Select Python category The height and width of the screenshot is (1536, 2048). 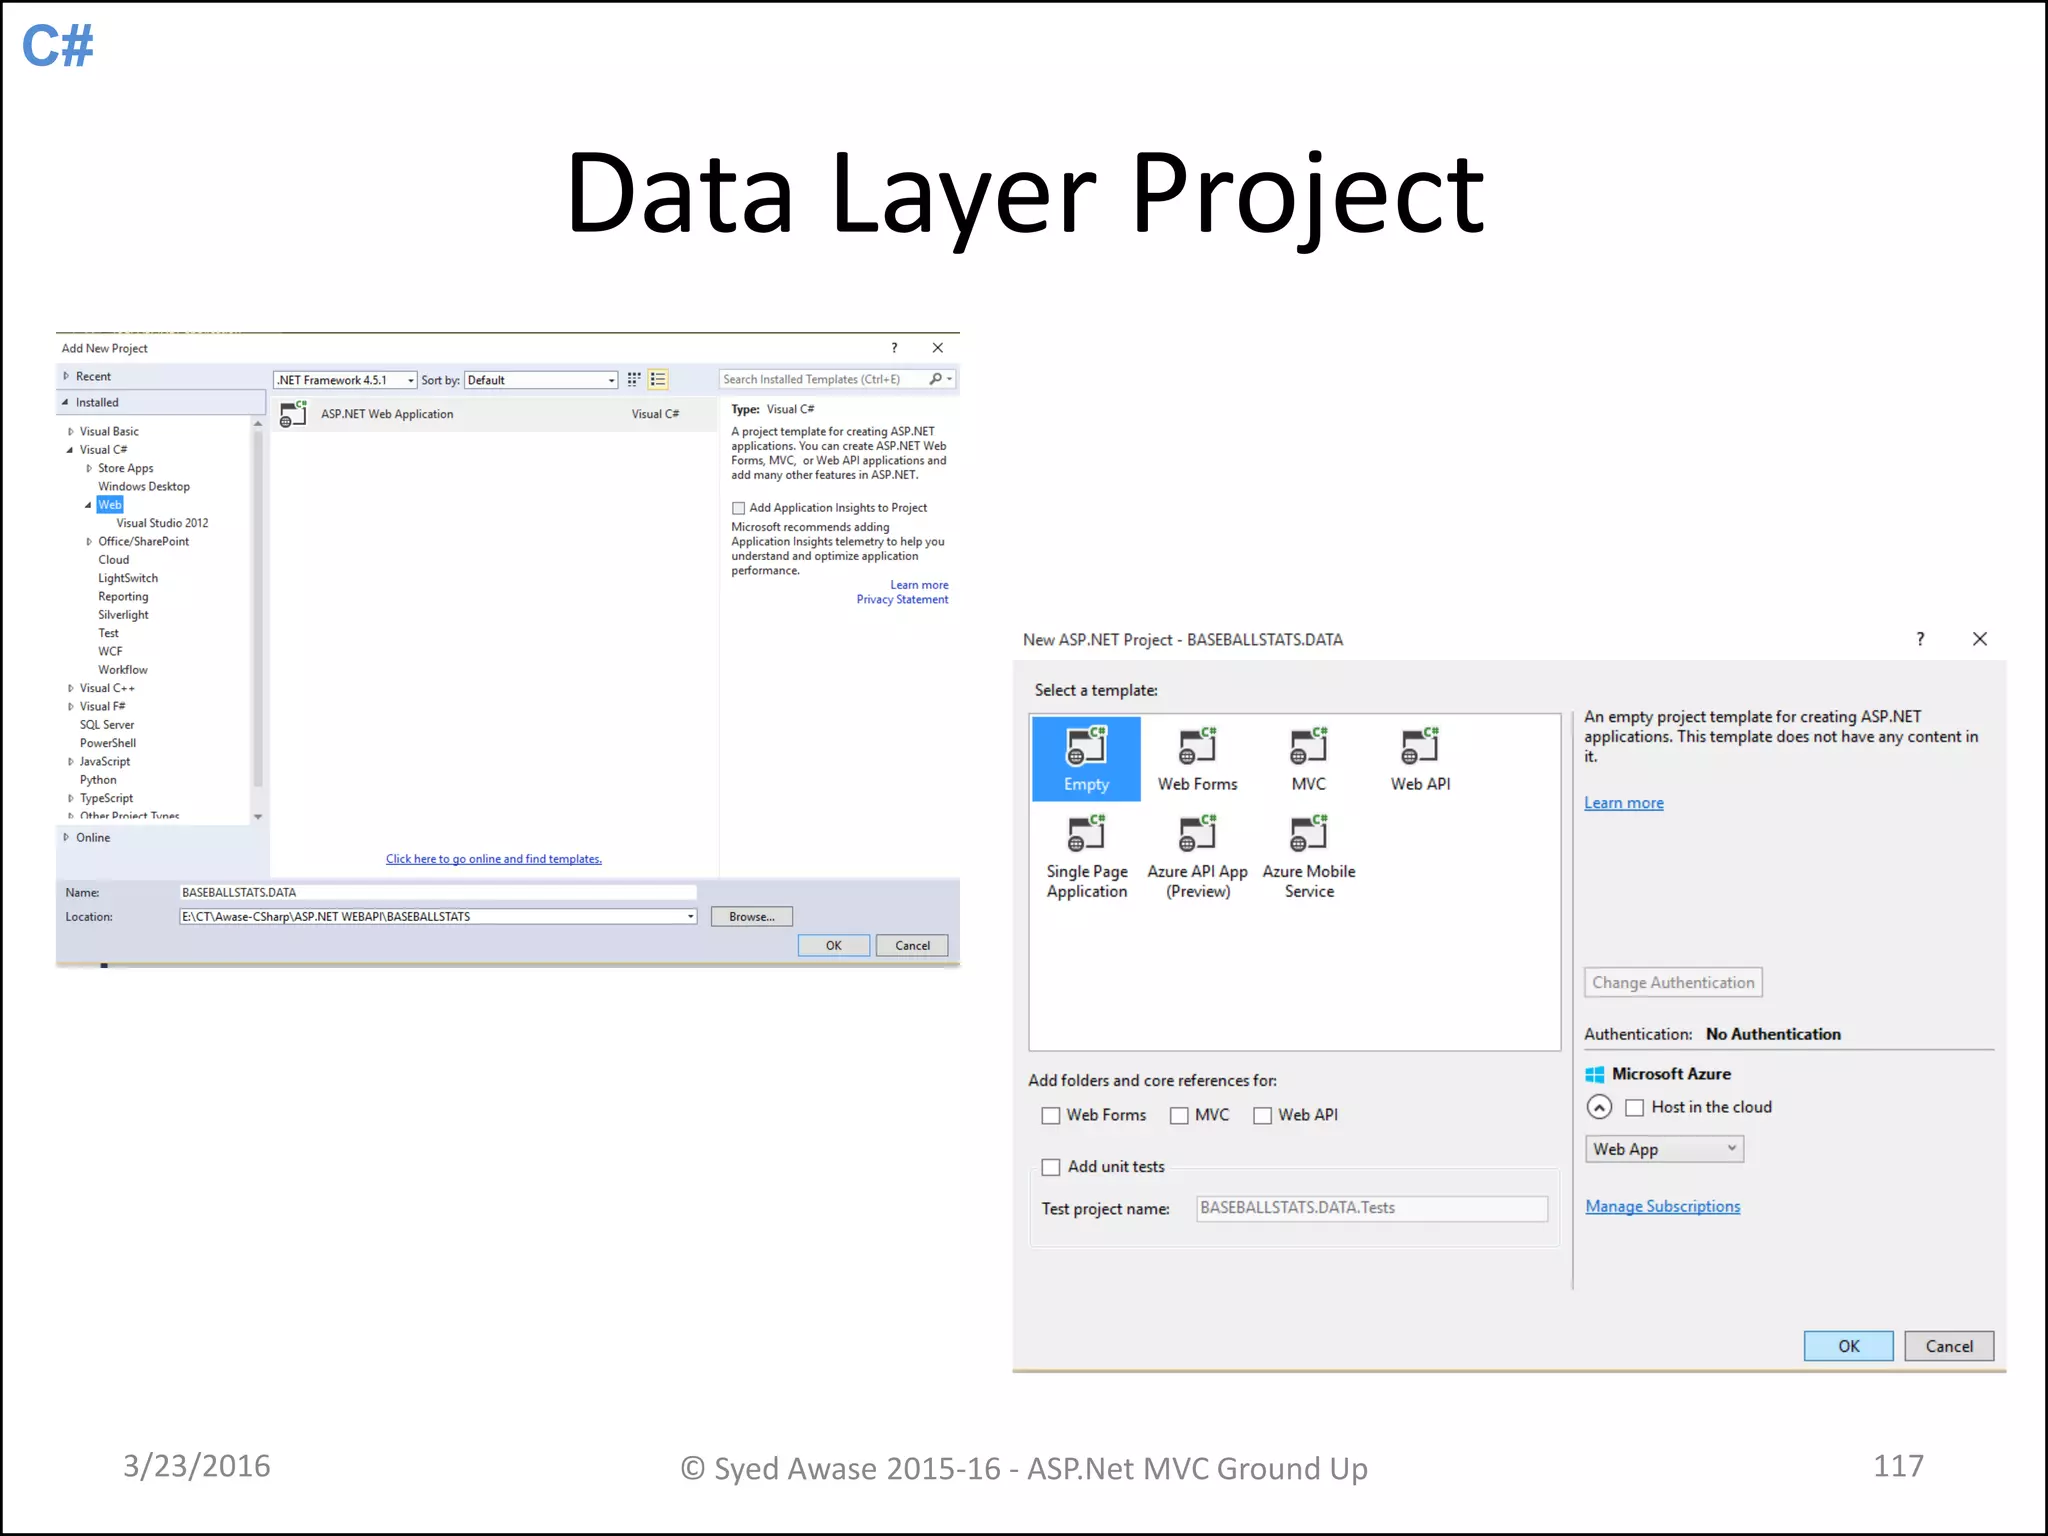pos(98,780)
